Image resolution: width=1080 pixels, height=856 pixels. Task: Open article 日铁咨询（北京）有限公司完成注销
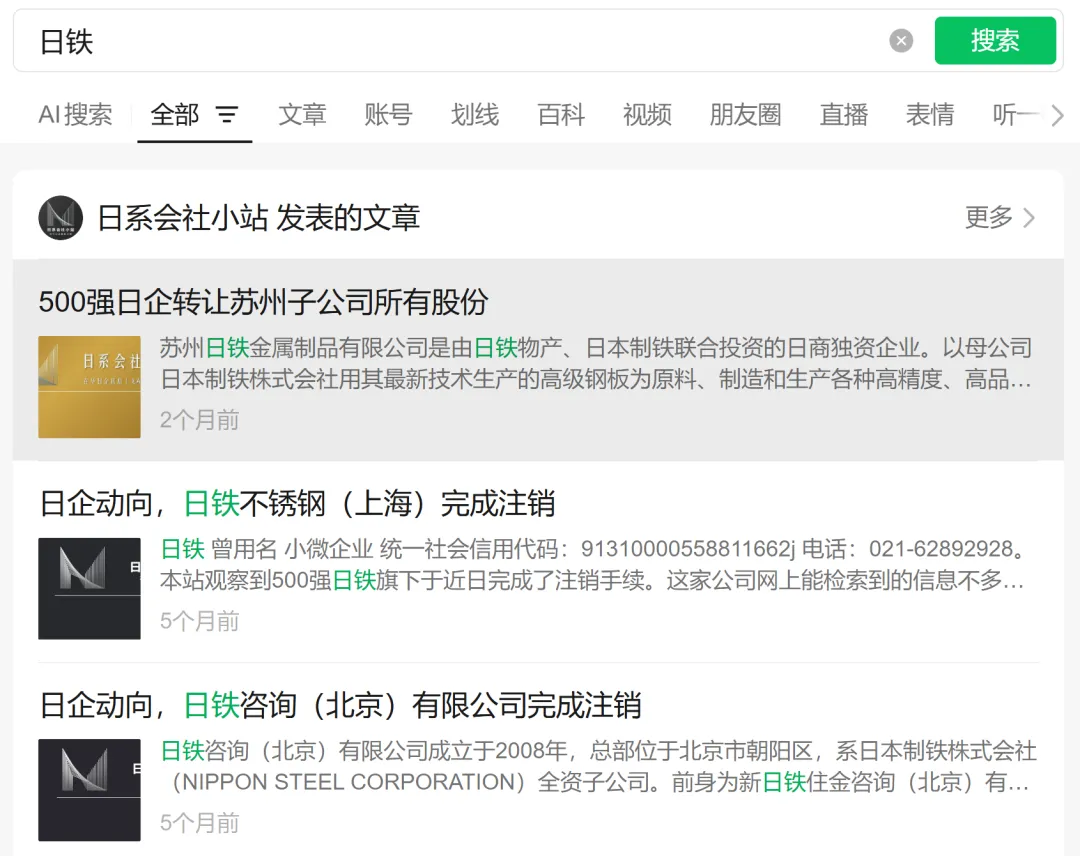coord(340,705)
